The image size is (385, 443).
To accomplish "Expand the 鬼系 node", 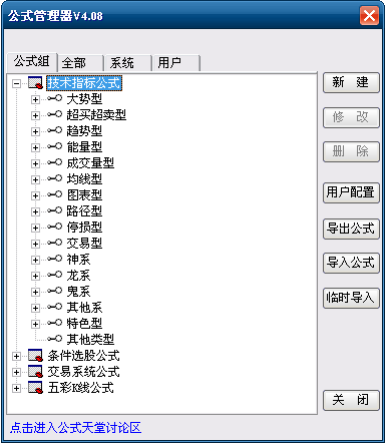I will point(35,292).
